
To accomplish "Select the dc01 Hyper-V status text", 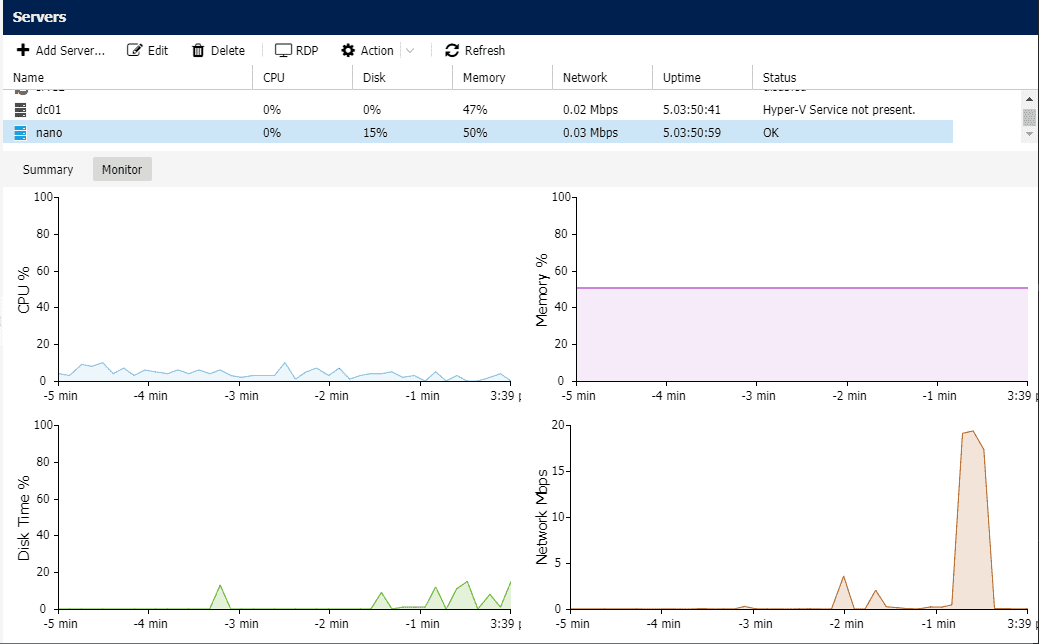I will pyautogui.click(x=838, y=109).
